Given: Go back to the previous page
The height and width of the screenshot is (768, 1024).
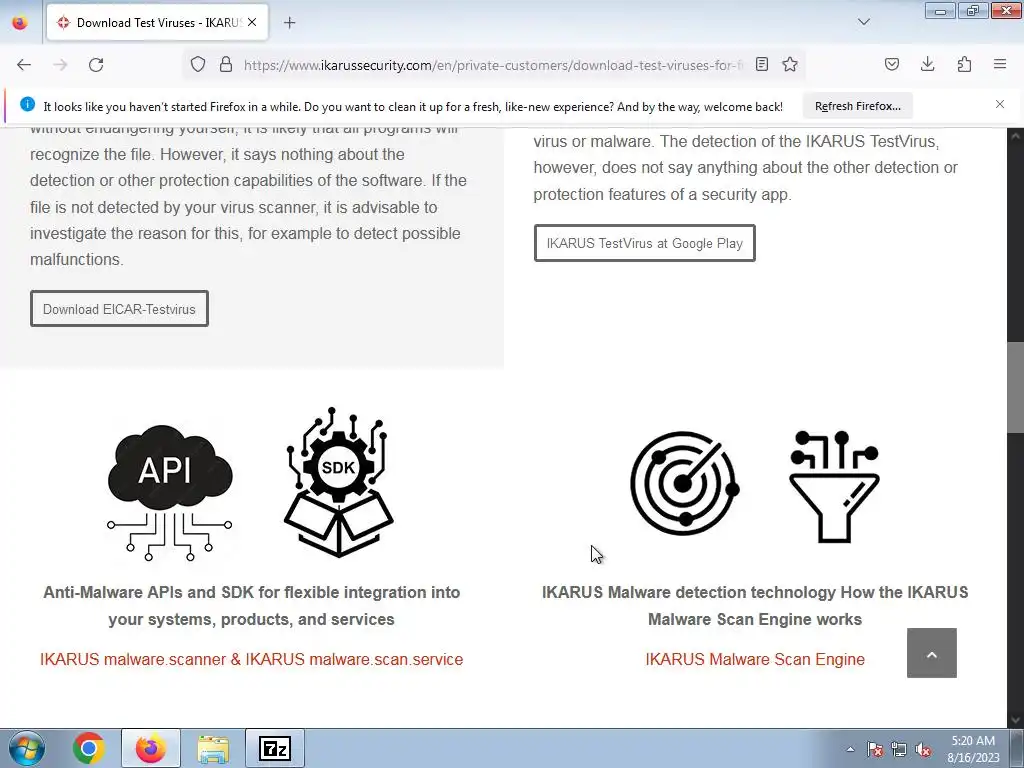Looking at the screenshot, I should (x=24, y=65).
